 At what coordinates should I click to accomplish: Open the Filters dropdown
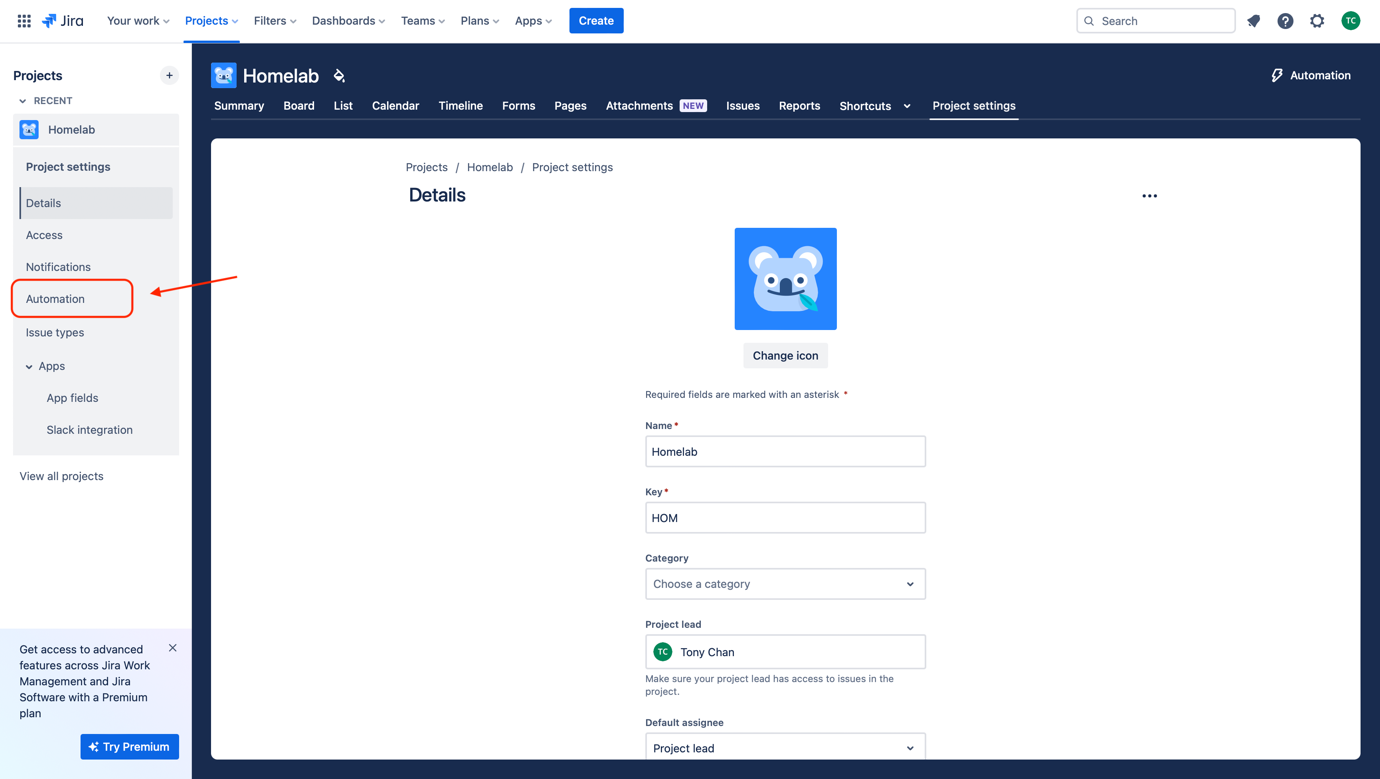[275, 20]
